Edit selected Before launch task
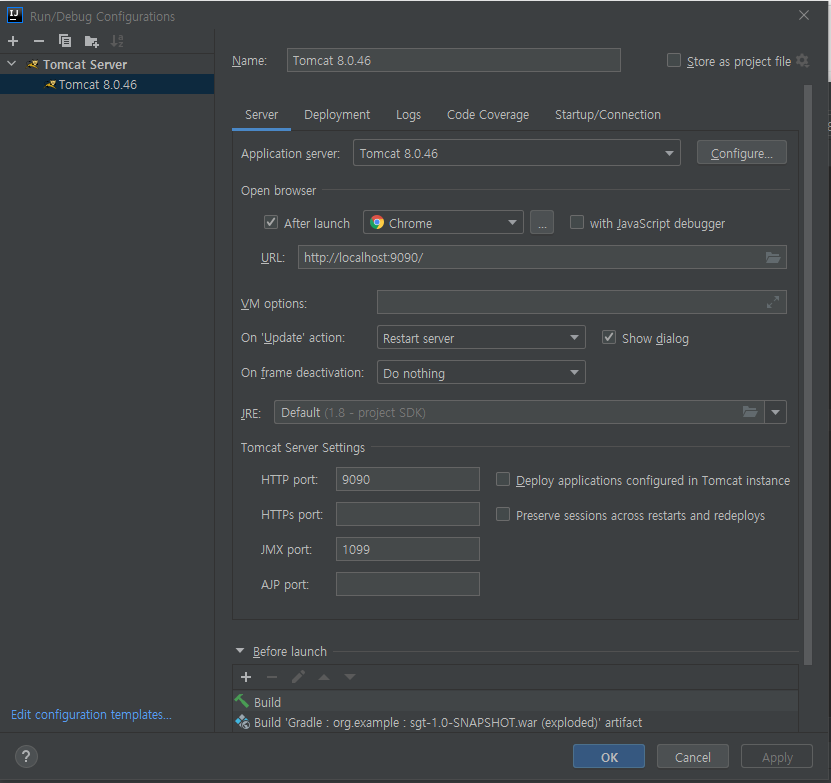This screenshot has height=783, width=831. point(298,677)
